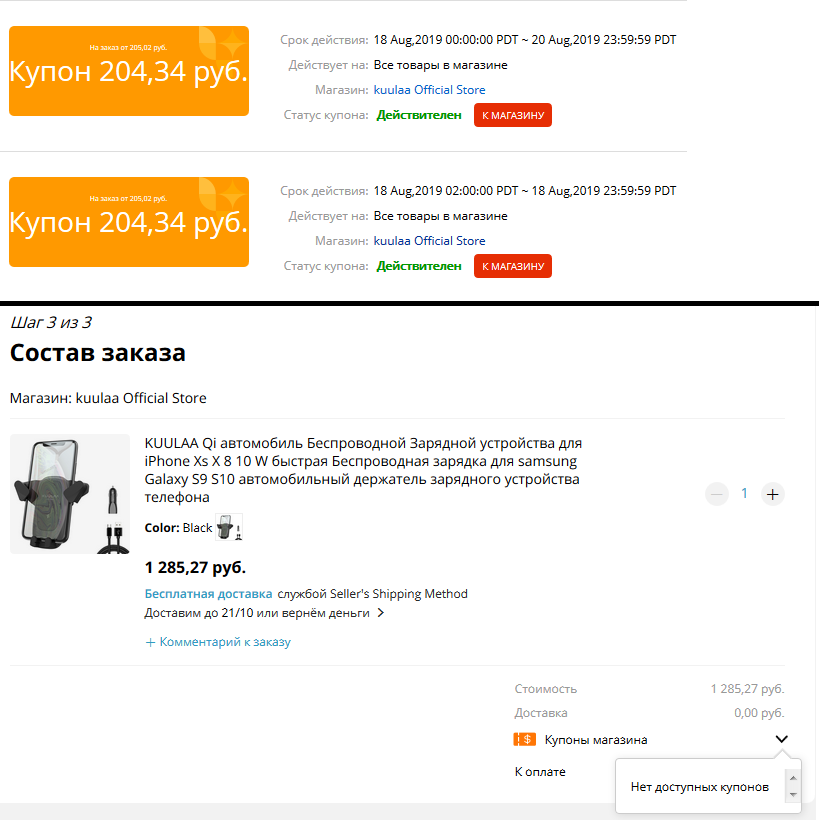
Task: Click the KUULAA Qi product title
Action: [363, 470]
